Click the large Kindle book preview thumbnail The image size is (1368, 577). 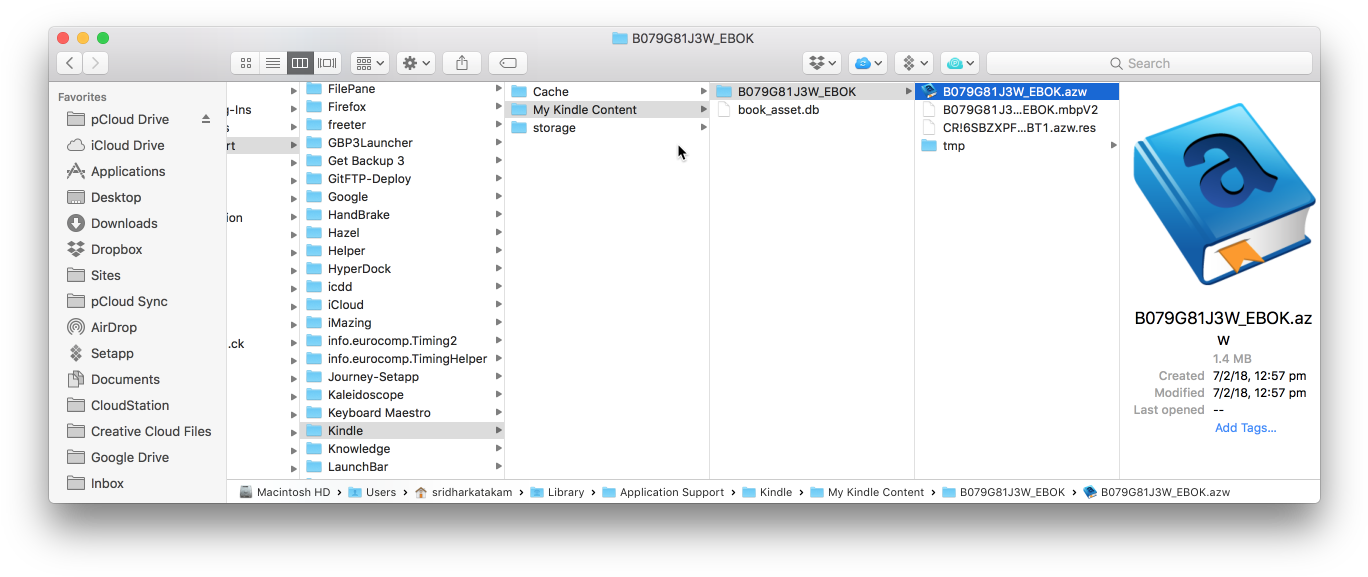pyautogui.click(x=1222, y=195)
